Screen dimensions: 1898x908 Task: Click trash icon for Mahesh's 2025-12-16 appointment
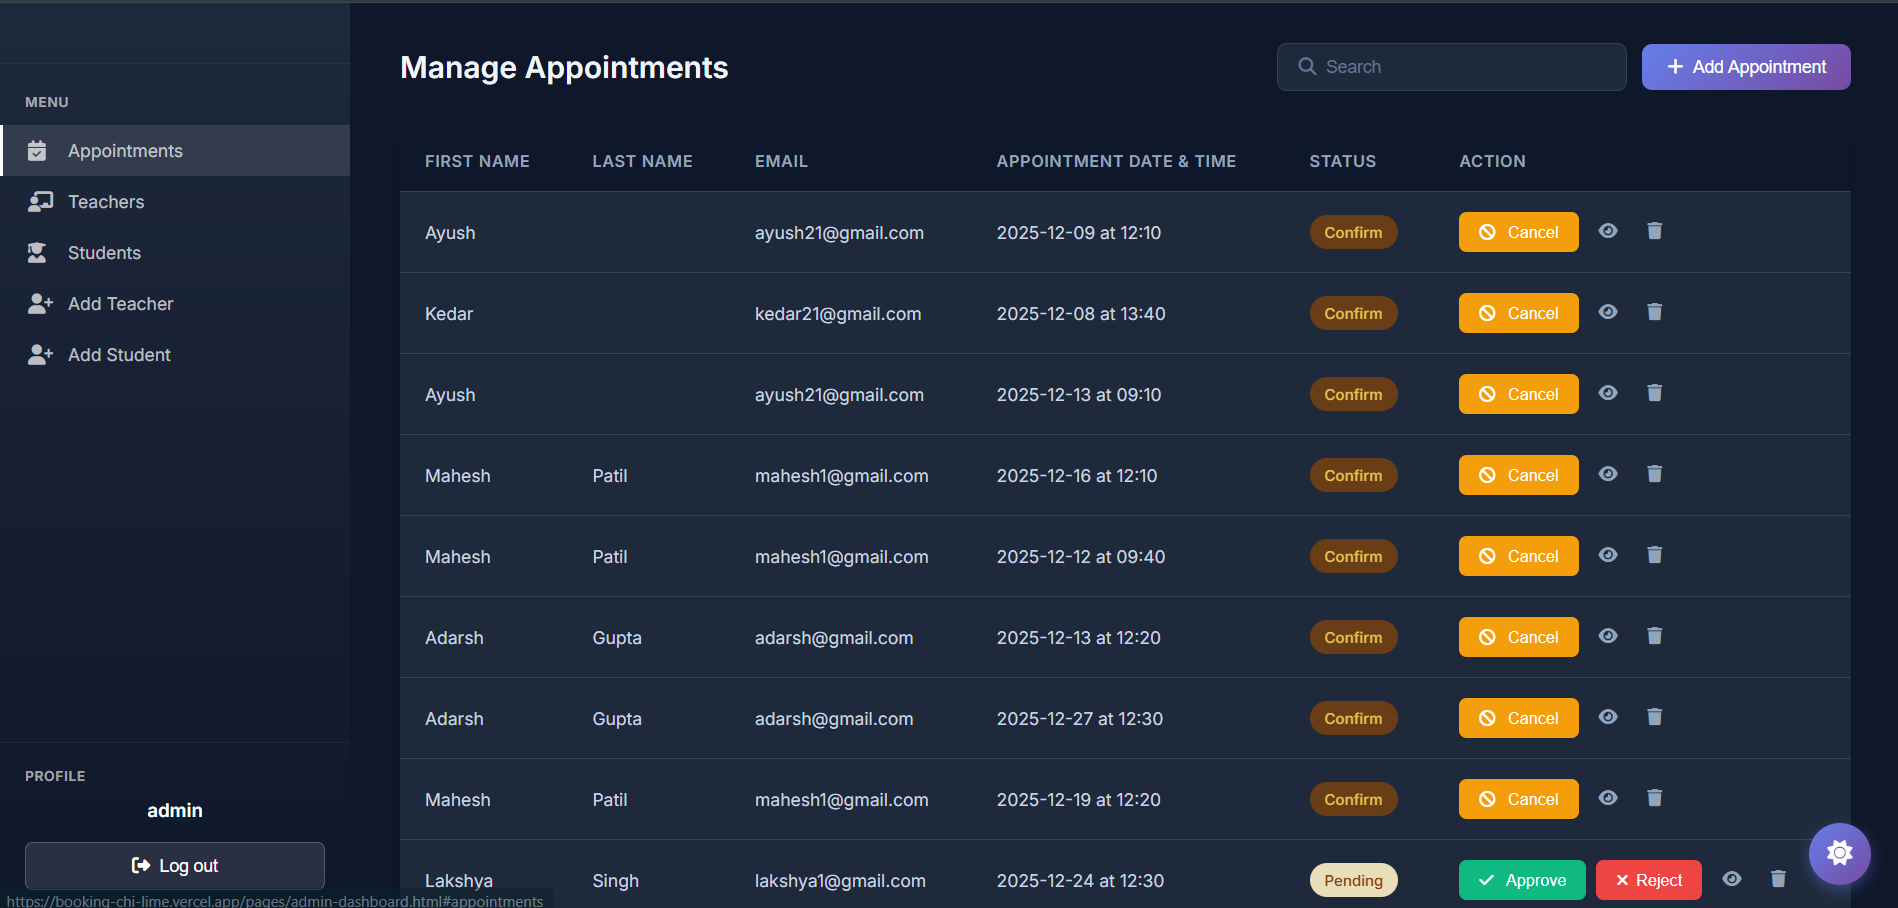click(1654, 474)
